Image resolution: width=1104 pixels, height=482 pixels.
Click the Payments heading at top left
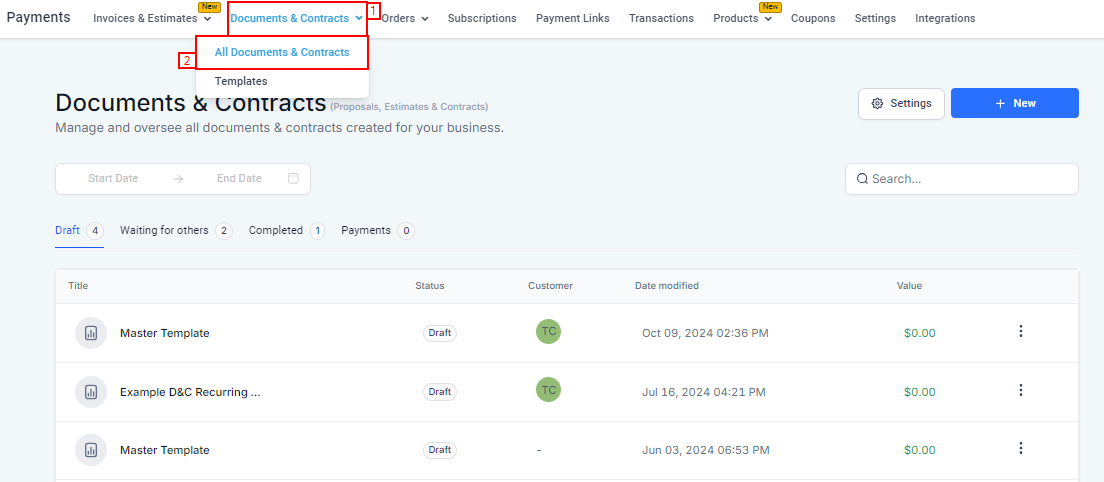(x=39, y=18)
